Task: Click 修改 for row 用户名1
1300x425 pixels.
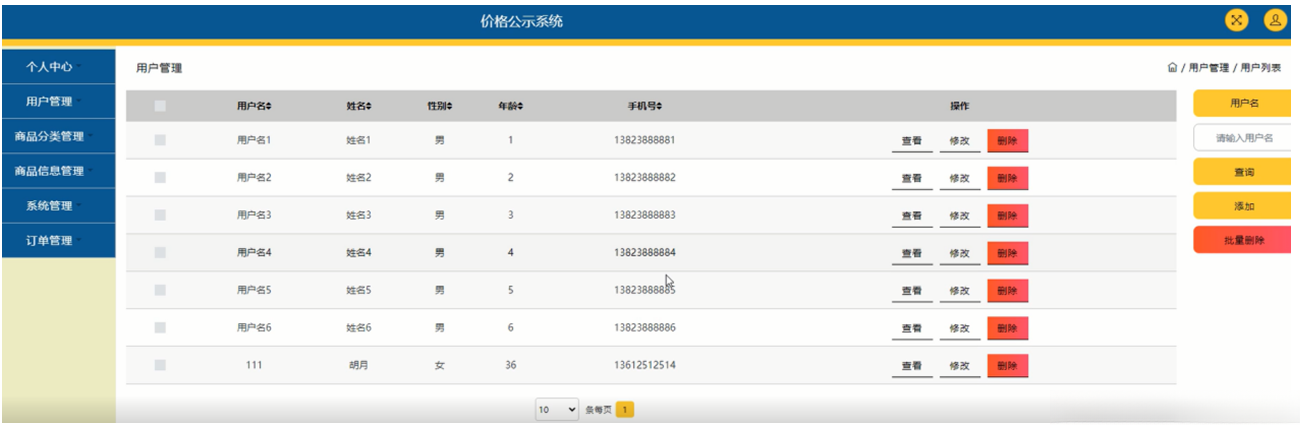Action: point(959,142)
